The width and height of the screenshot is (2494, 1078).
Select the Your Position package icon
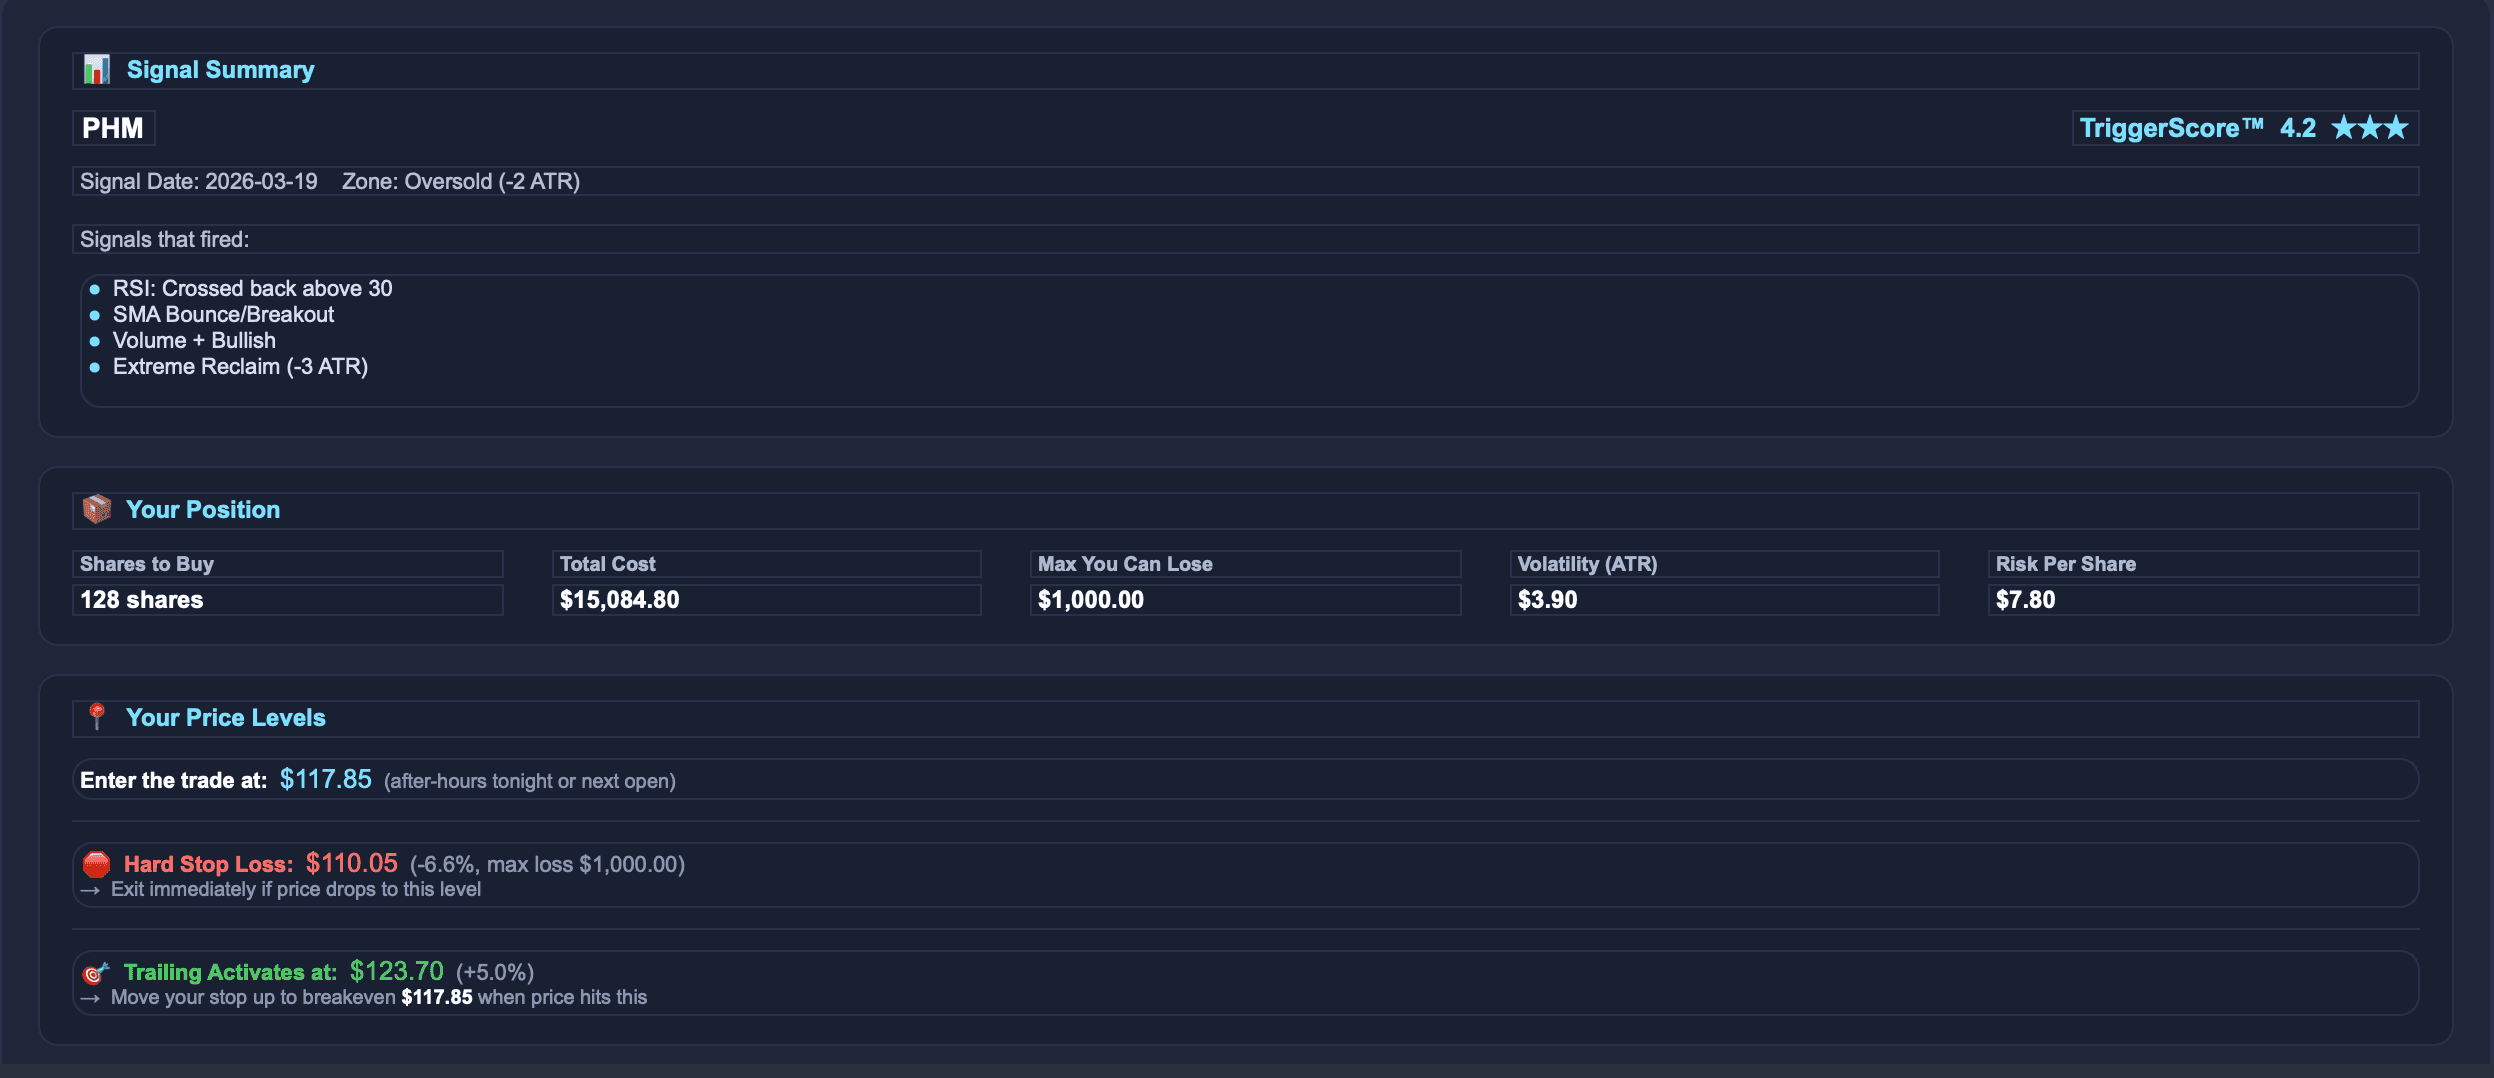95,509
